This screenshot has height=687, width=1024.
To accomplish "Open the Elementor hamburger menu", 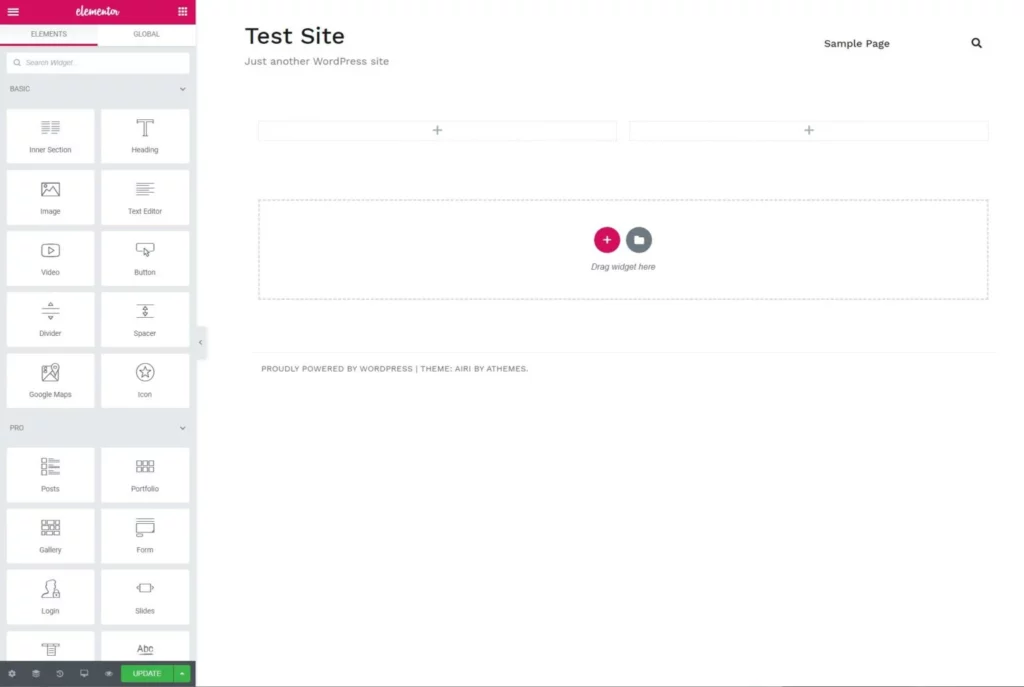I will click(x=13, y=12).
